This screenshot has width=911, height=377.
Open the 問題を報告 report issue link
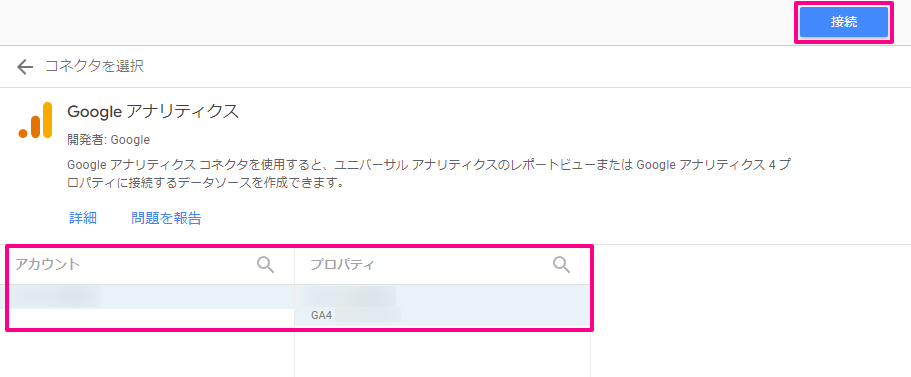pos(166,218)
